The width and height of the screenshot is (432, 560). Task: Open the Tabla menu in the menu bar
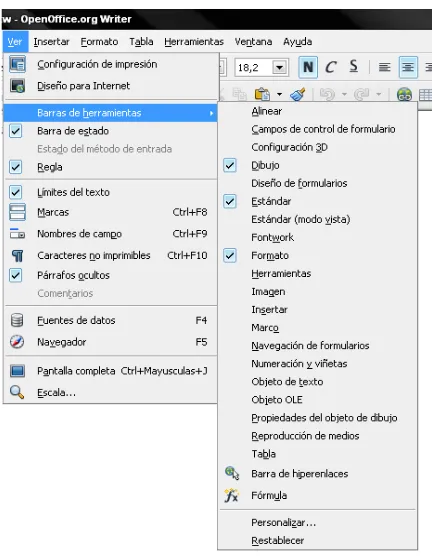(x=141, y=42)
